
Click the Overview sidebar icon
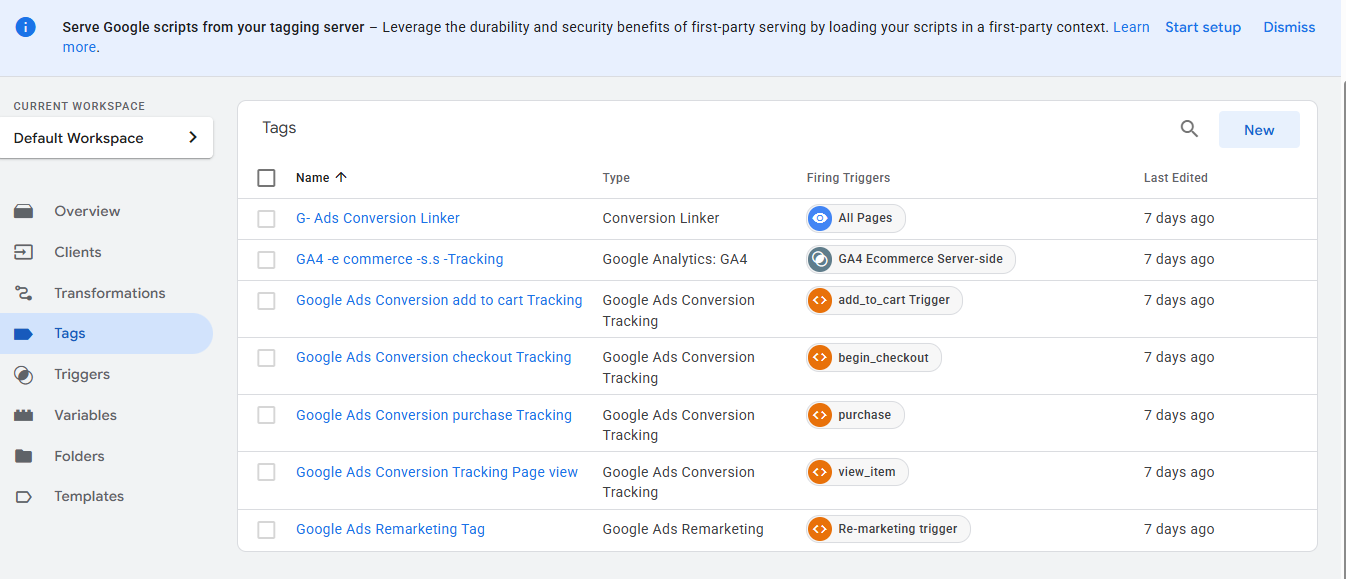[23, 211]
